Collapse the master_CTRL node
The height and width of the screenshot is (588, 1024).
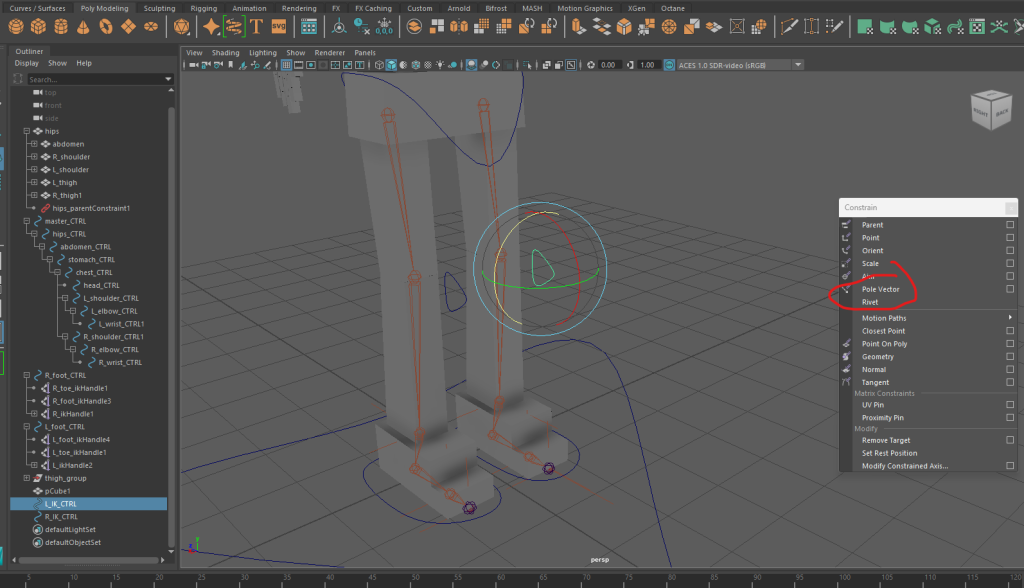27,221
